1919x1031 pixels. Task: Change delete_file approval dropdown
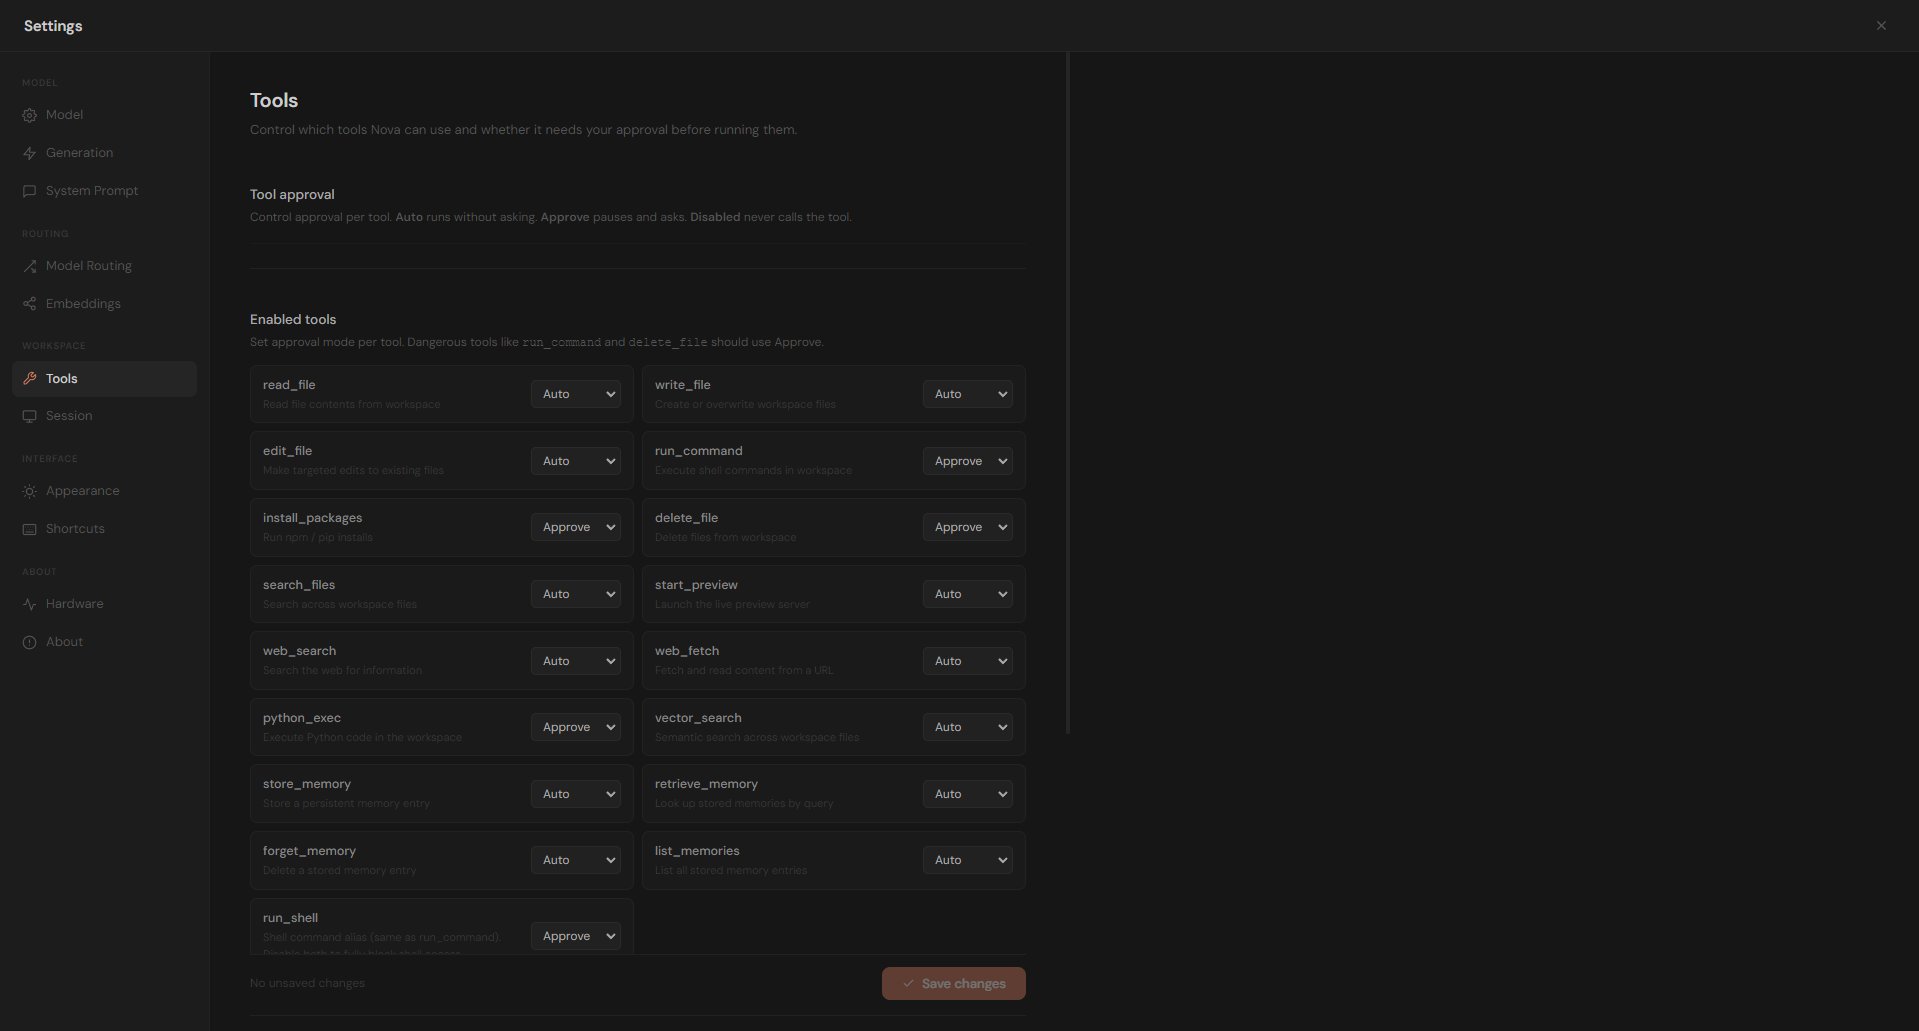click(968, 527)
